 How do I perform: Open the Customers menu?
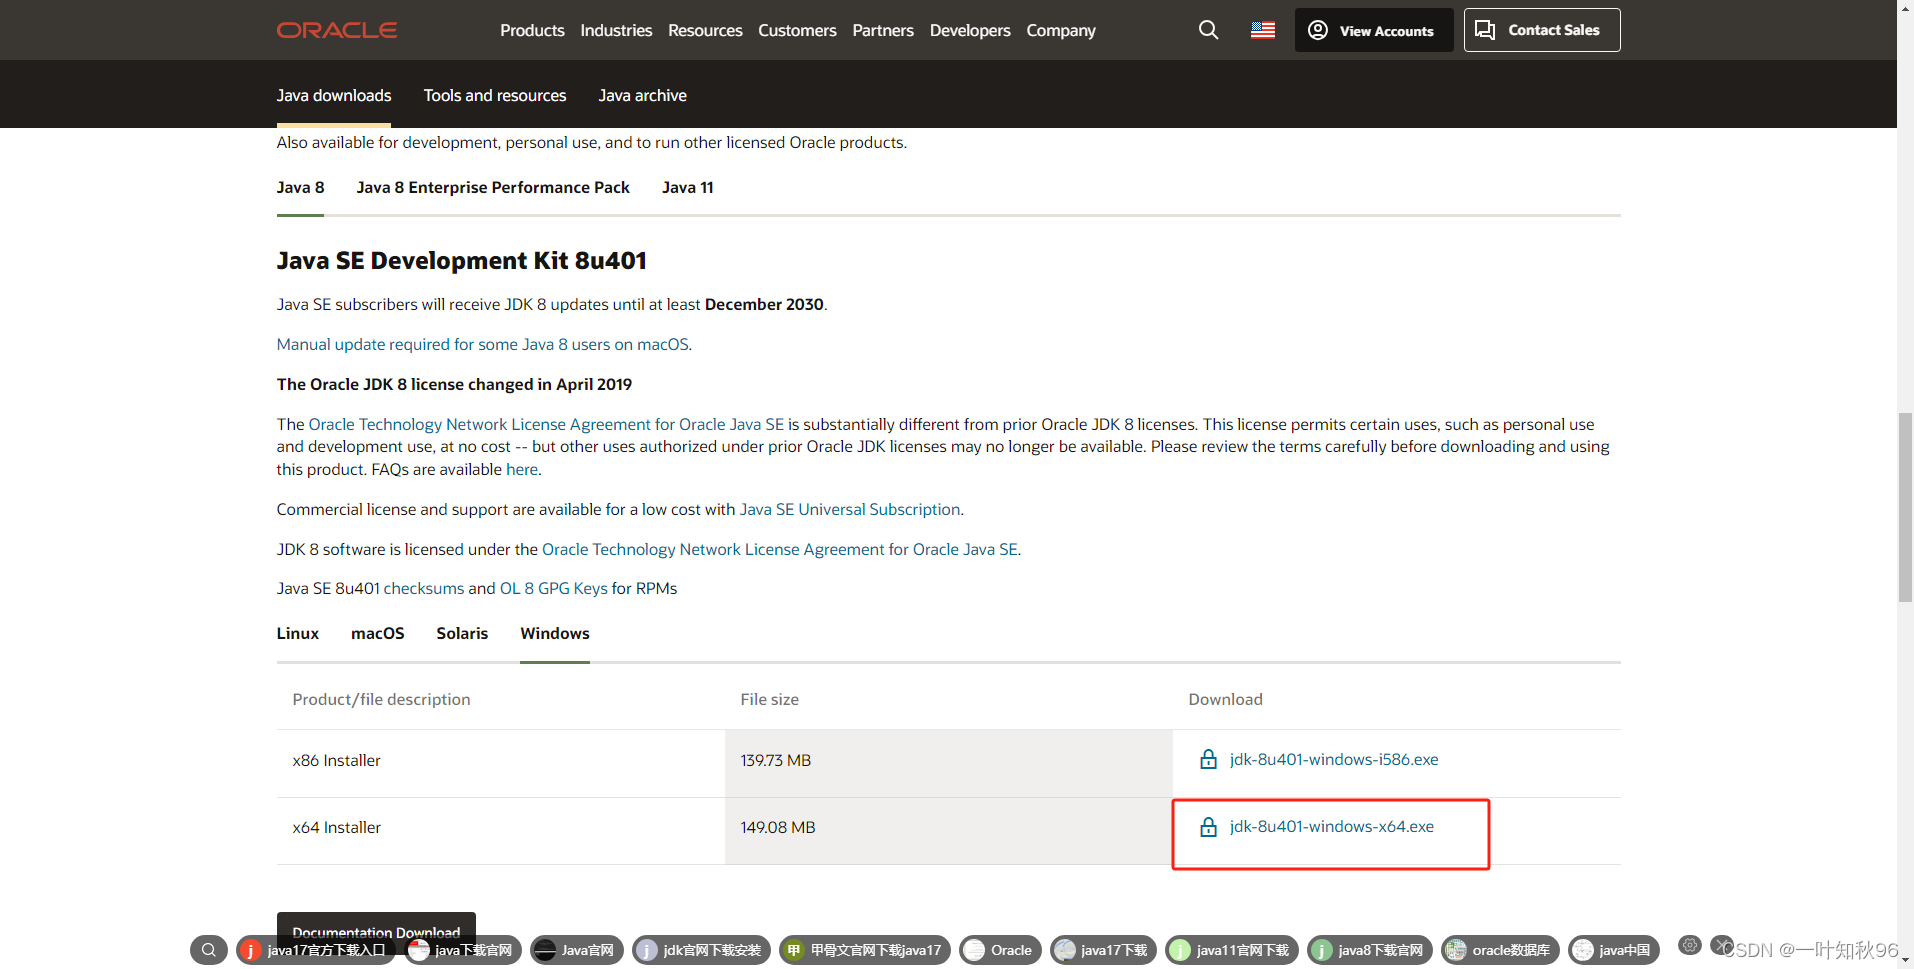[x=797, y=30]
